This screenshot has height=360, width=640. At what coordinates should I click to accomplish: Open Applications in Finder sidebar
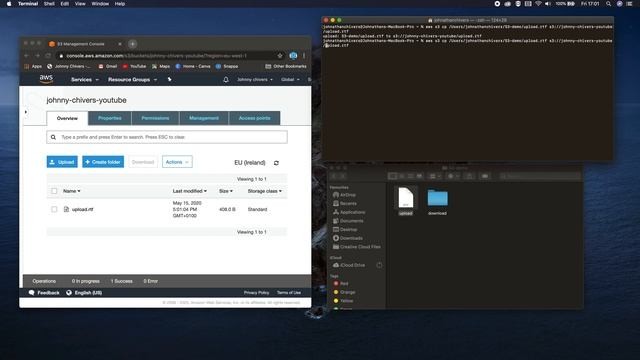(x=349, y=212)
